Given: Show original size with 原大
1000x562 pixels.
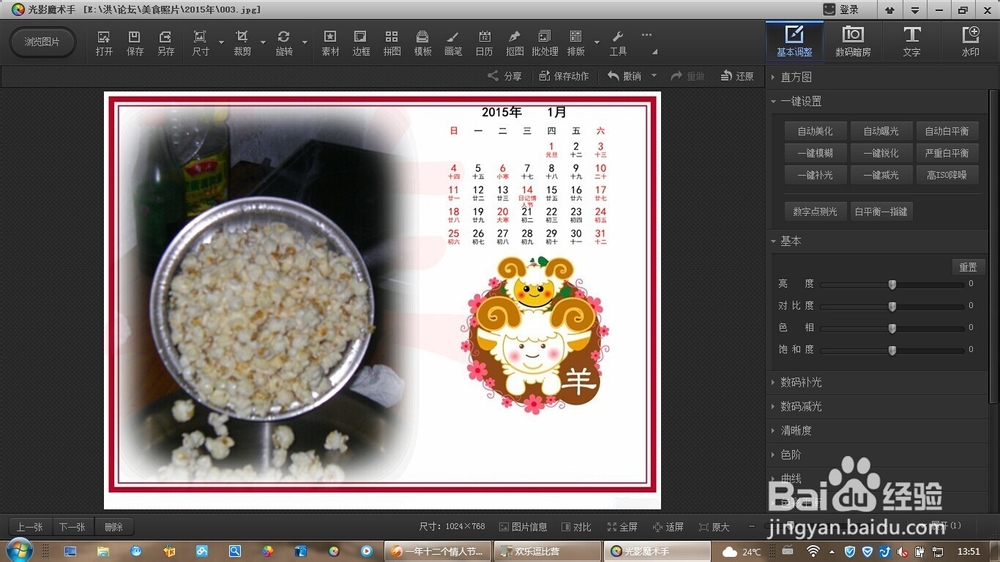Looking at the screenshot, I should coord(714,527).
